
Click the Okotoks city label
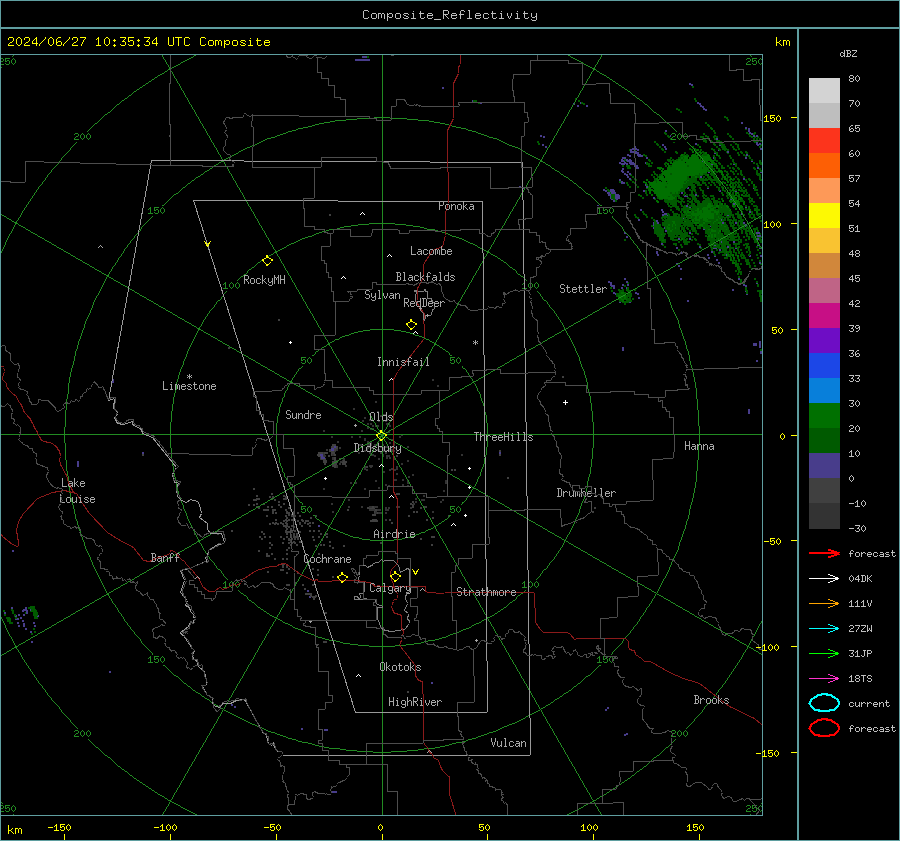pos(400,667)
